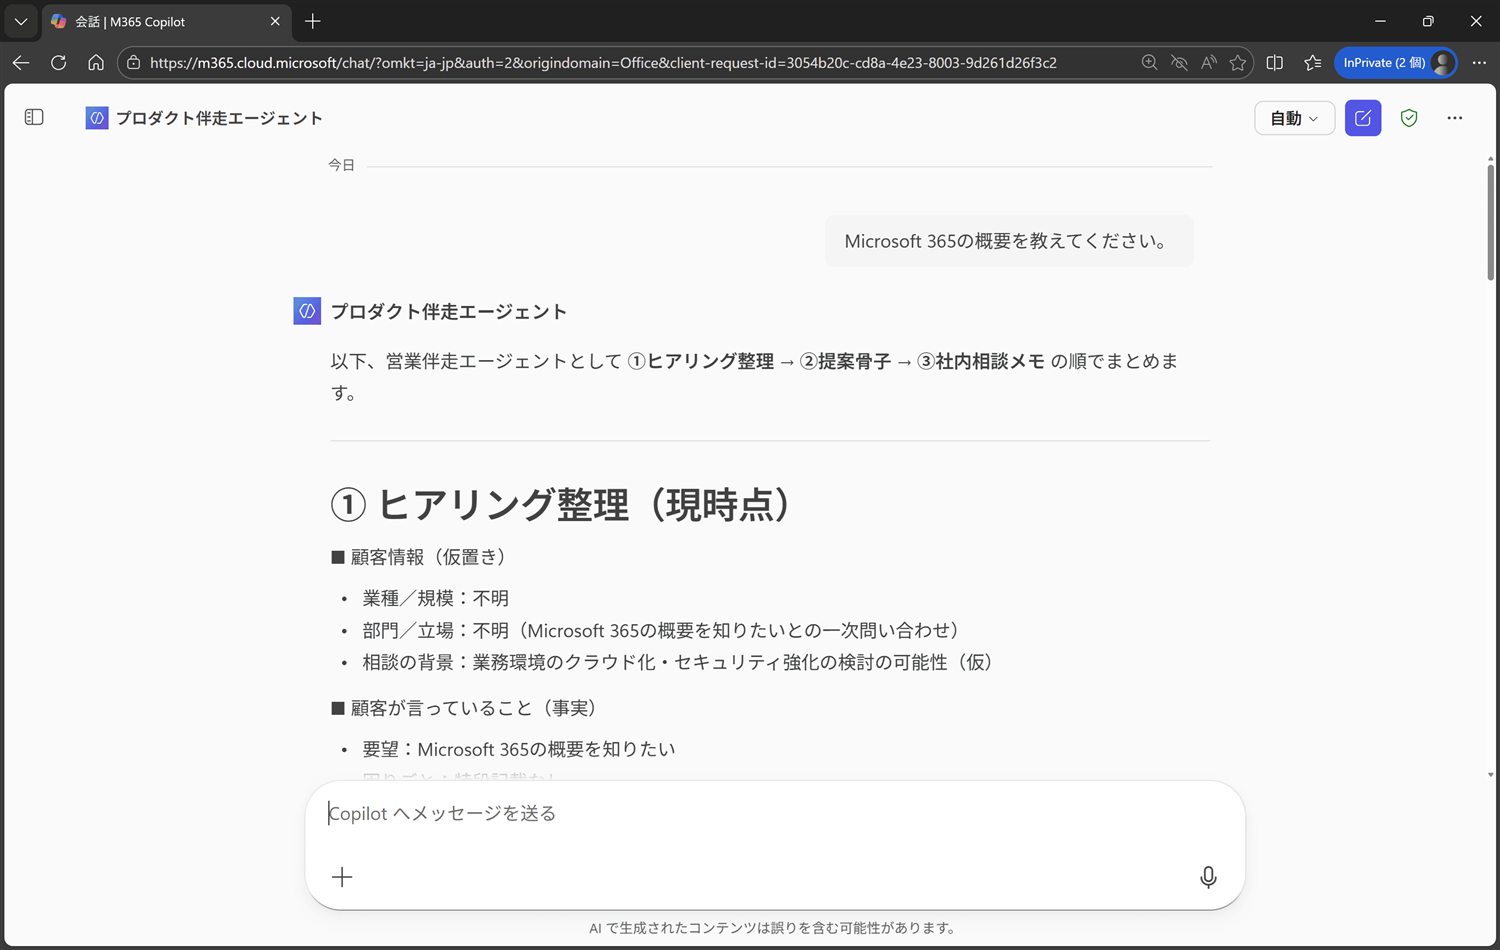Open the Copilot more options ellipsis
Image resolution: width=1500 pixels, height=950 pixels.
click(1455, 118)
